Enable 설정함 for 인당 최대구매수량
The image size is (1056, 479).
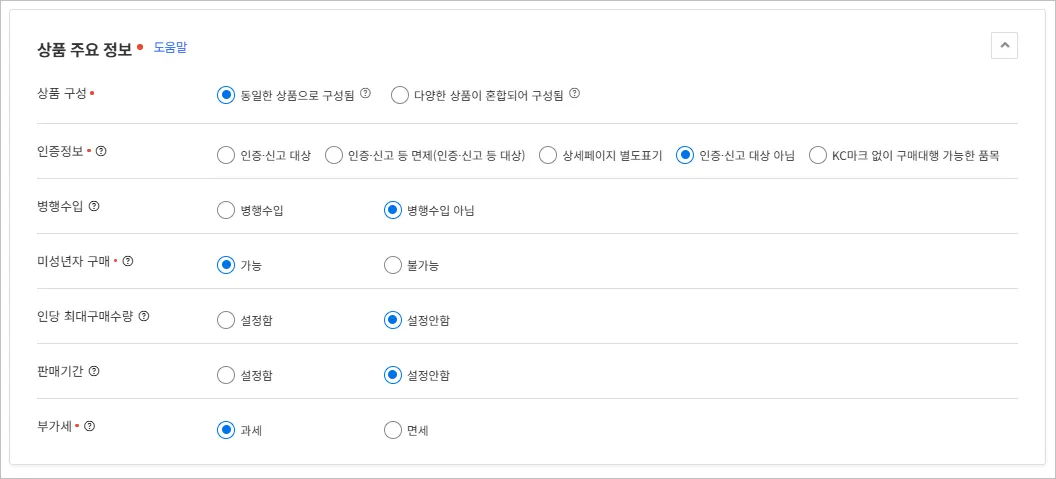point(226,320)
